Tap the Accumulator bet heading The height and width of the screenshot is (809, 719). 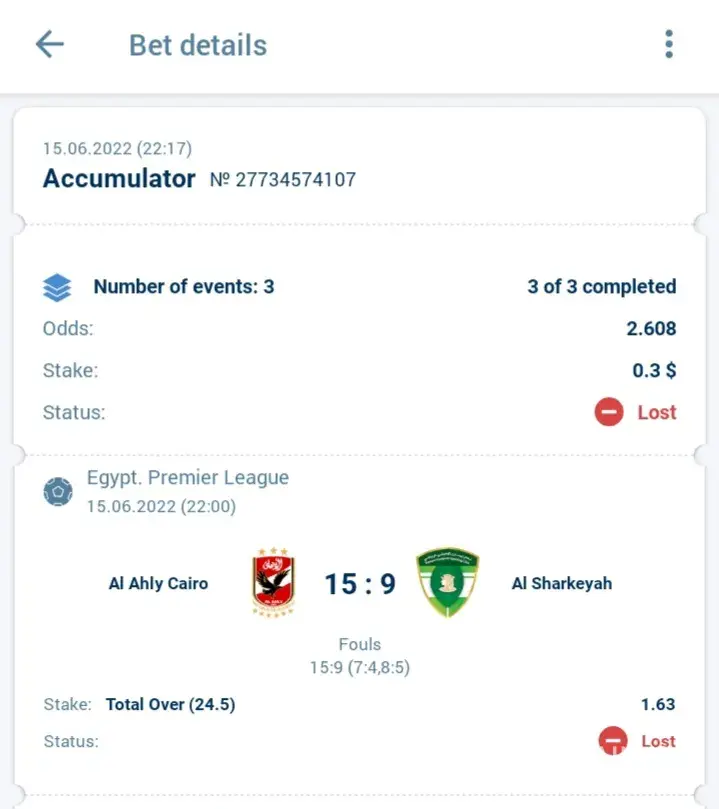pyautogui.click(x=119, y=179)
